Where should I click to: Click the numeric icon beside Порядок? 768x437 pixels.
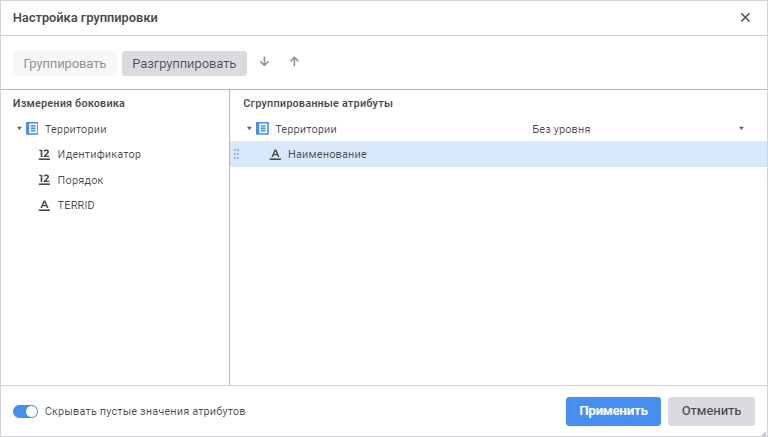(x=44, y=180)
